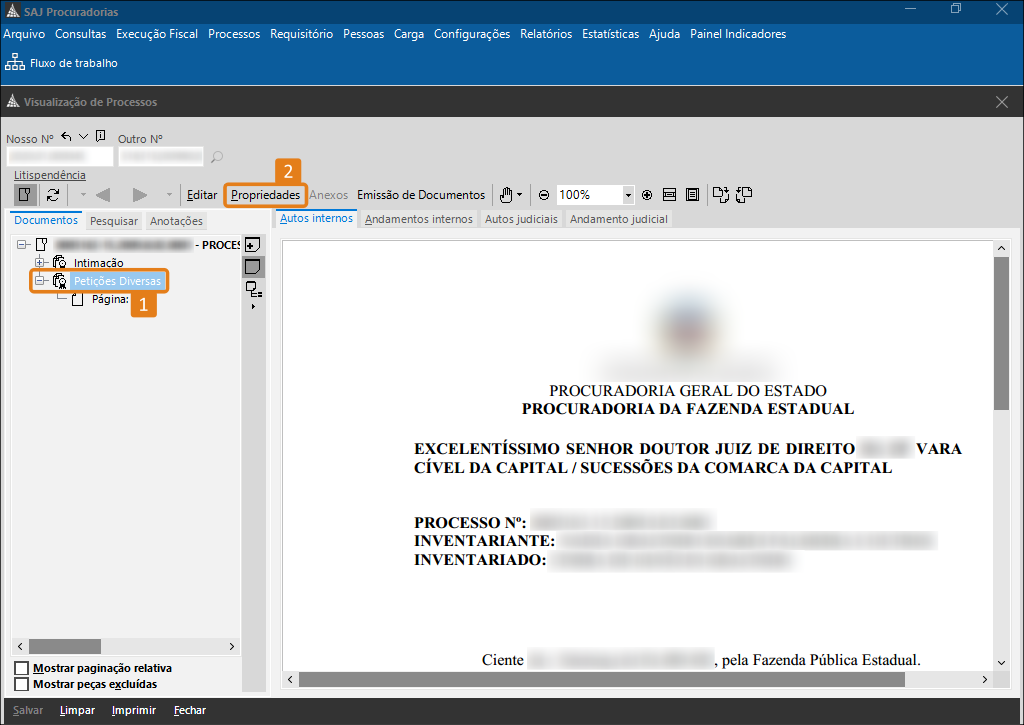The image size is (1024, 725).
Task: Click the zoom in plus icon
Action: click(x=647, y=195)
